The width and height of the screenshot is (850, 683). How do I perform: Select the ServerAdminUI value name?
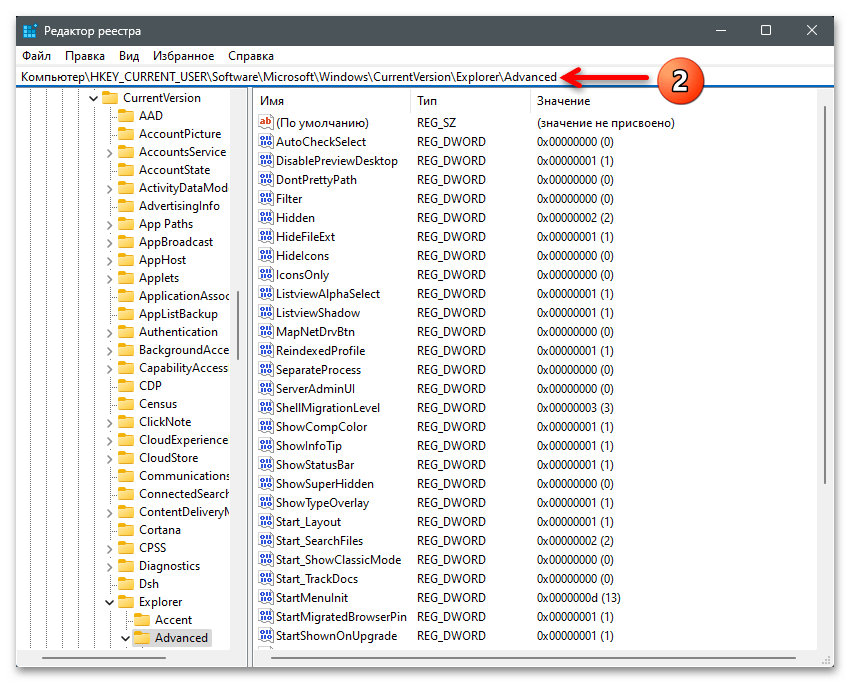coord(315,389)
